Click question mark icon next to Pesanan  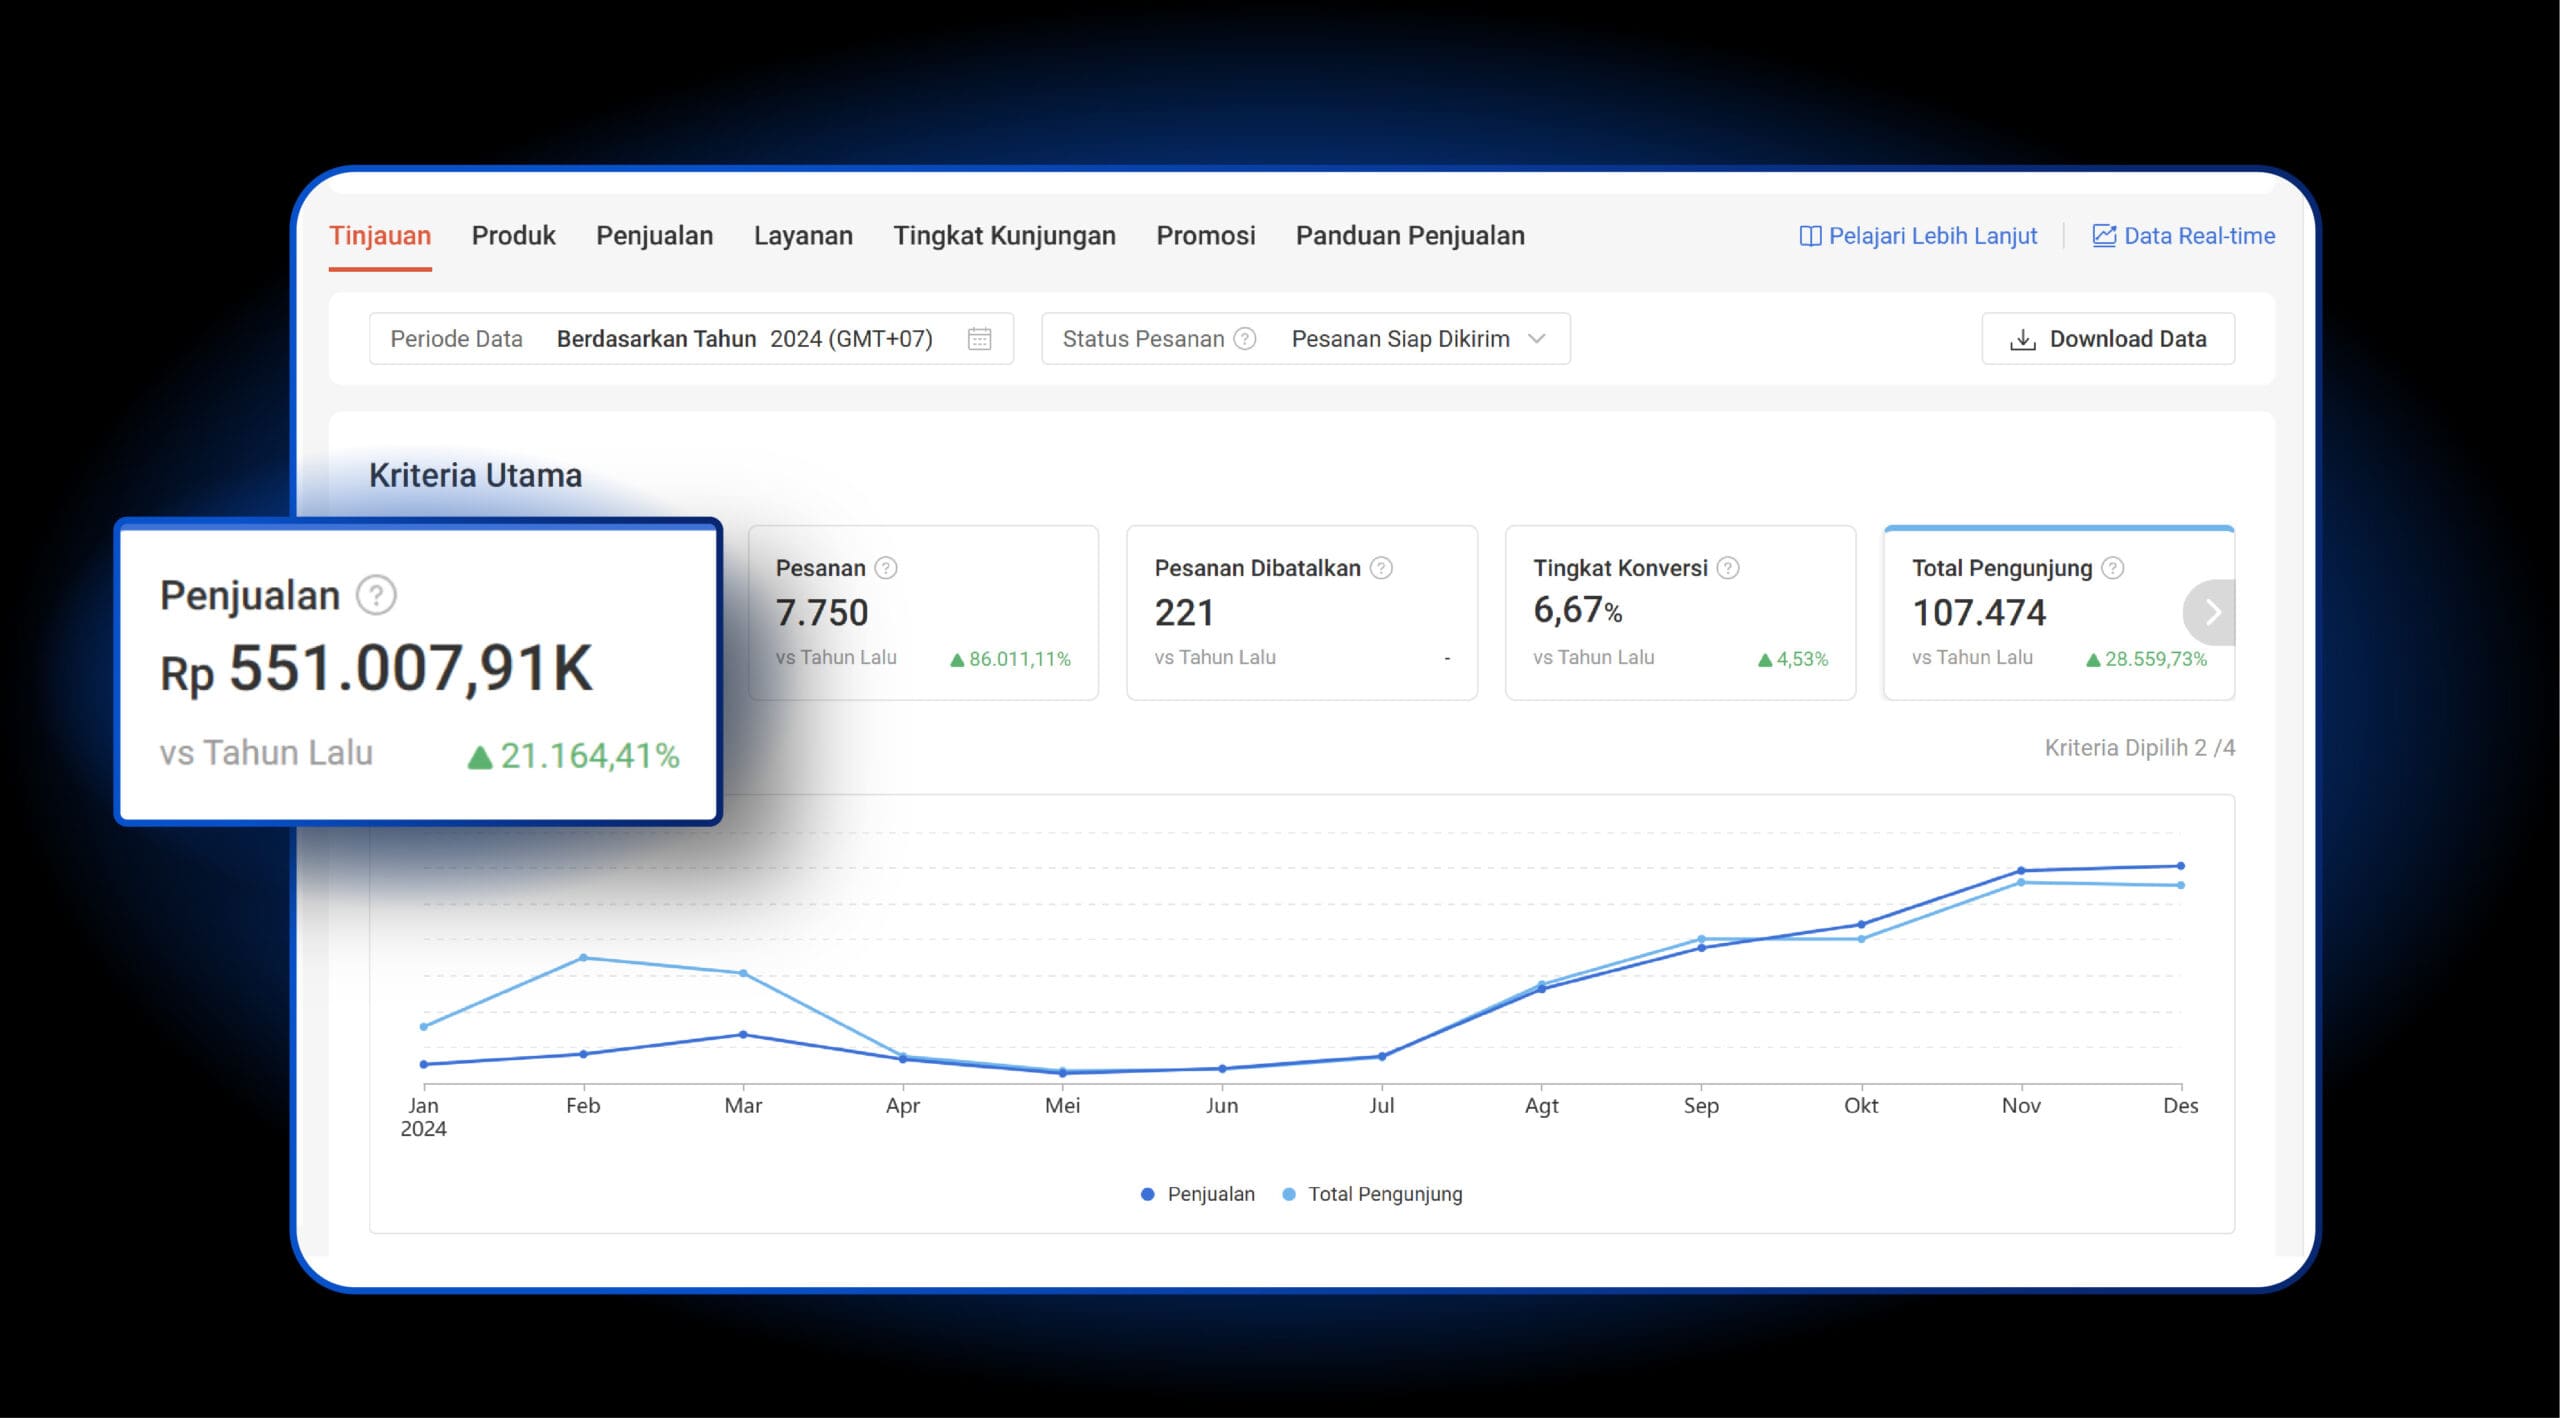(886, 568)
